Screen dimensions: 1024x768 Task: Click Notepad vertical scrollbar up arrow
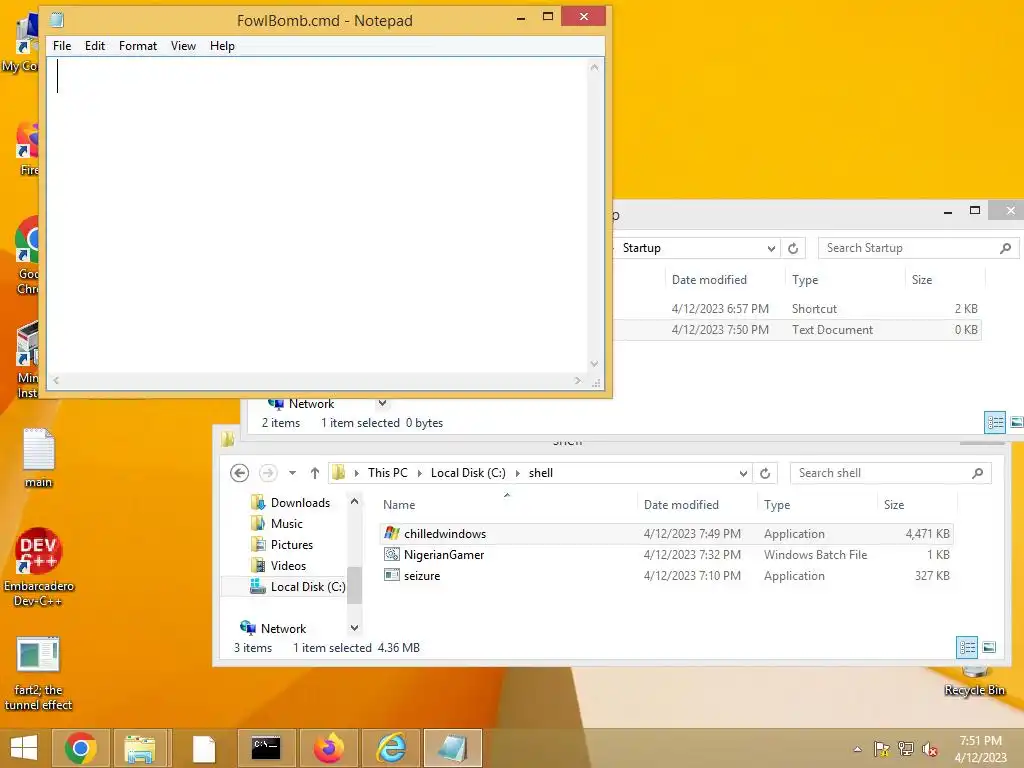pos(594,67)
